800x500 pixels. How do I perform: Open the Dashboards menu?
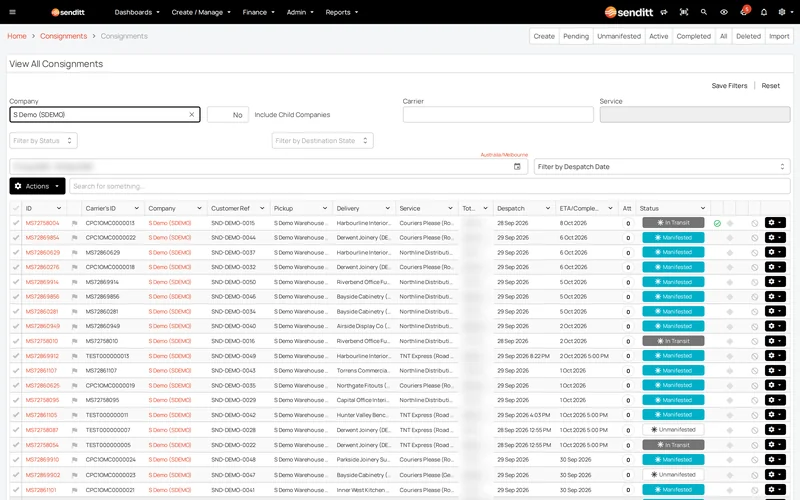[137, 12]
